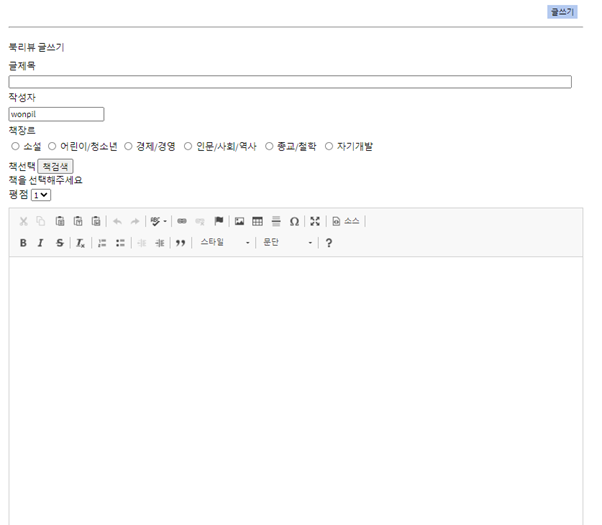Viewport: 602px width, 525px height.
Task: Select the 인문/사회/역사 genre radio button
Action: click(x=188, y=146)
